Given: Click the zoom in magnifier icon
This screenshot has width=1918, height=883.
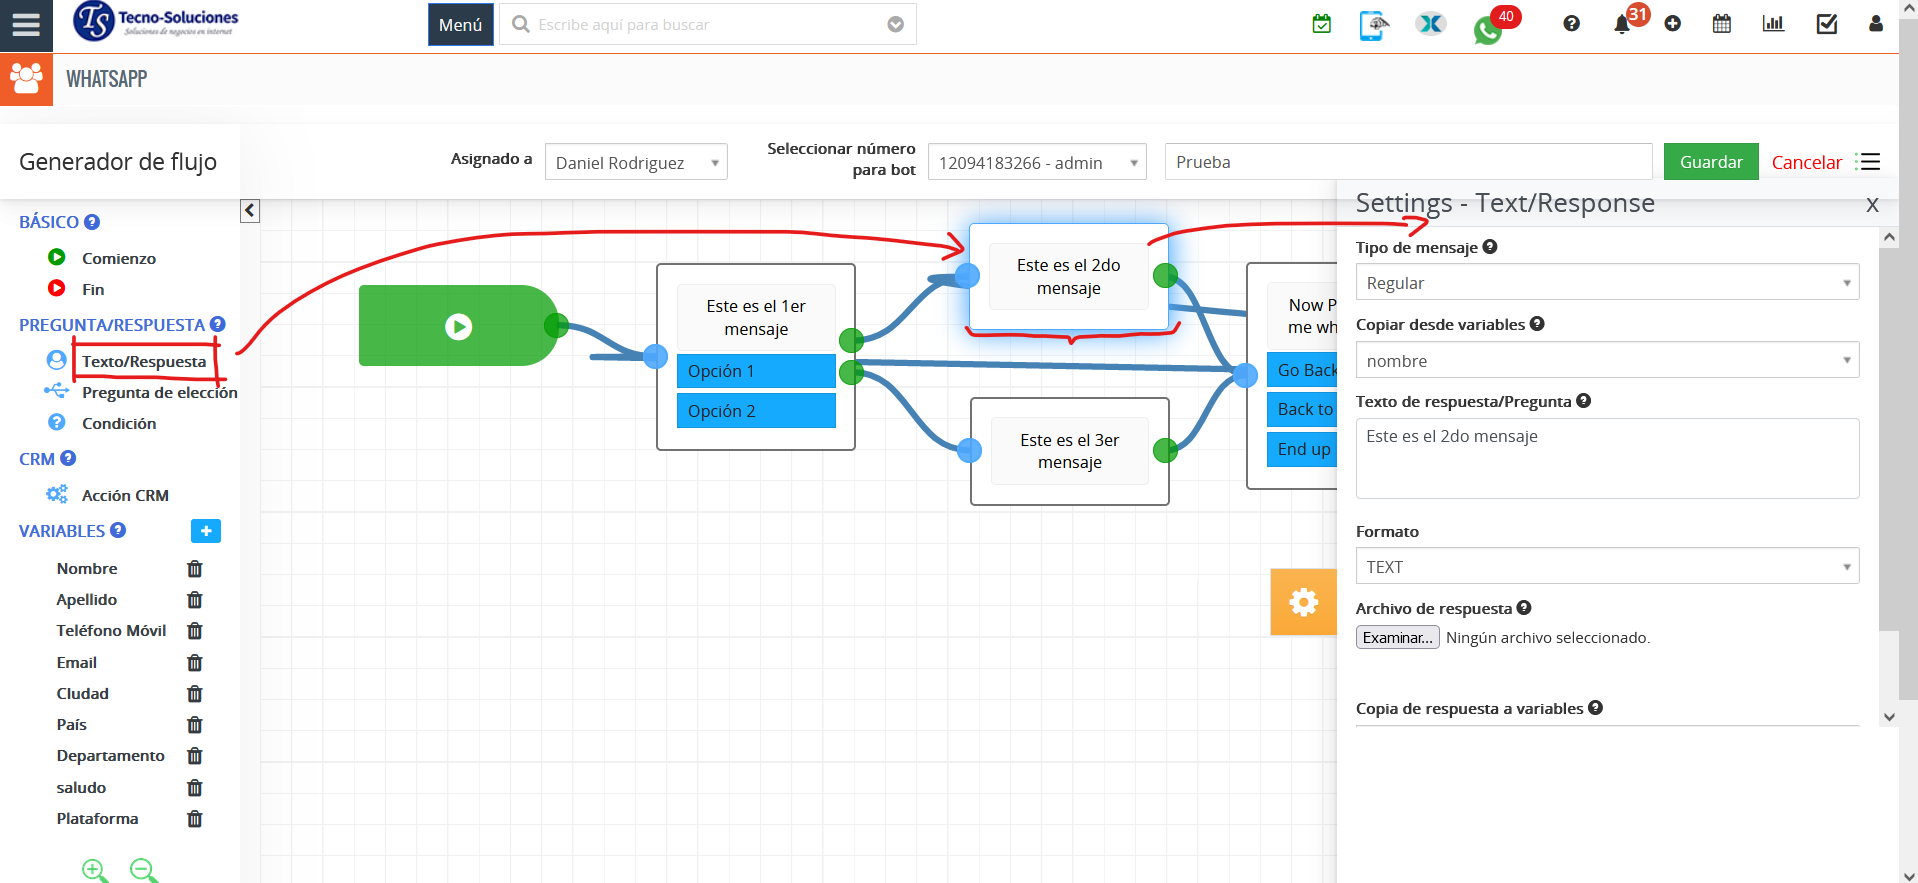Looking at the screenshot, I should (x=95, y=871).
